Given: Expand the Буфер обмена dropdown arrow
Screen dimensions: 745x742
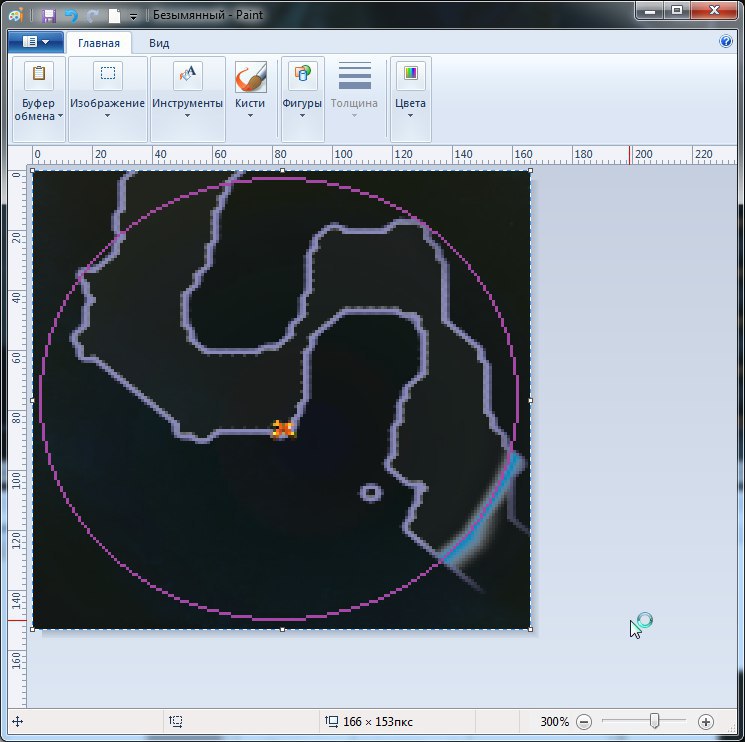Looking at the screenshot, I should pos(60,115).
